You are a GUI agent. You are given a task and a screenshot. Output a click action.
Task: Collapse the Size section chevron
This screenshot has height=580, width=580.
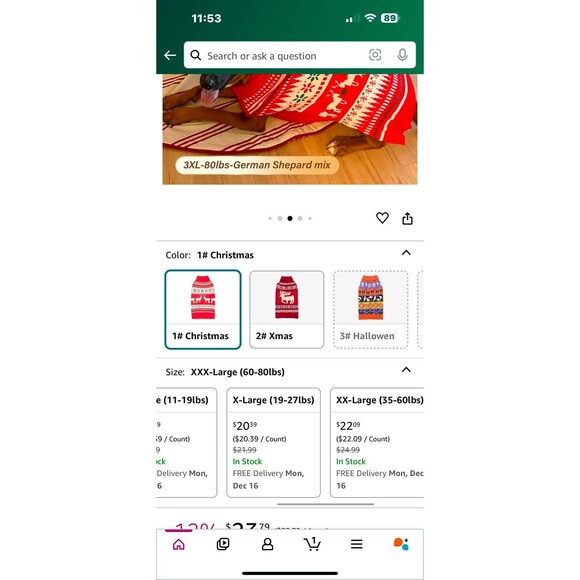point(406,370)
